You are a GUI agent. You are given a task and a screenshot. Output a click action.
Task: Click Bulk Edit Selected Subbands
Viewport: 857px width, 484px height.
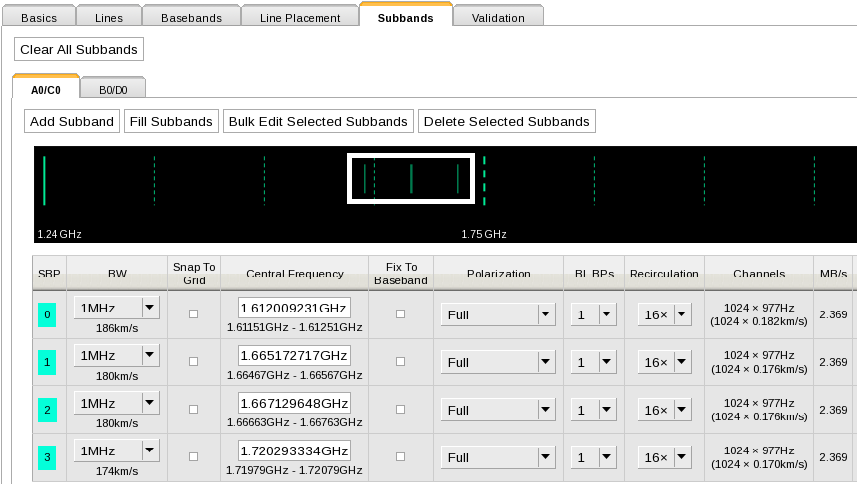tap(318, 121)
